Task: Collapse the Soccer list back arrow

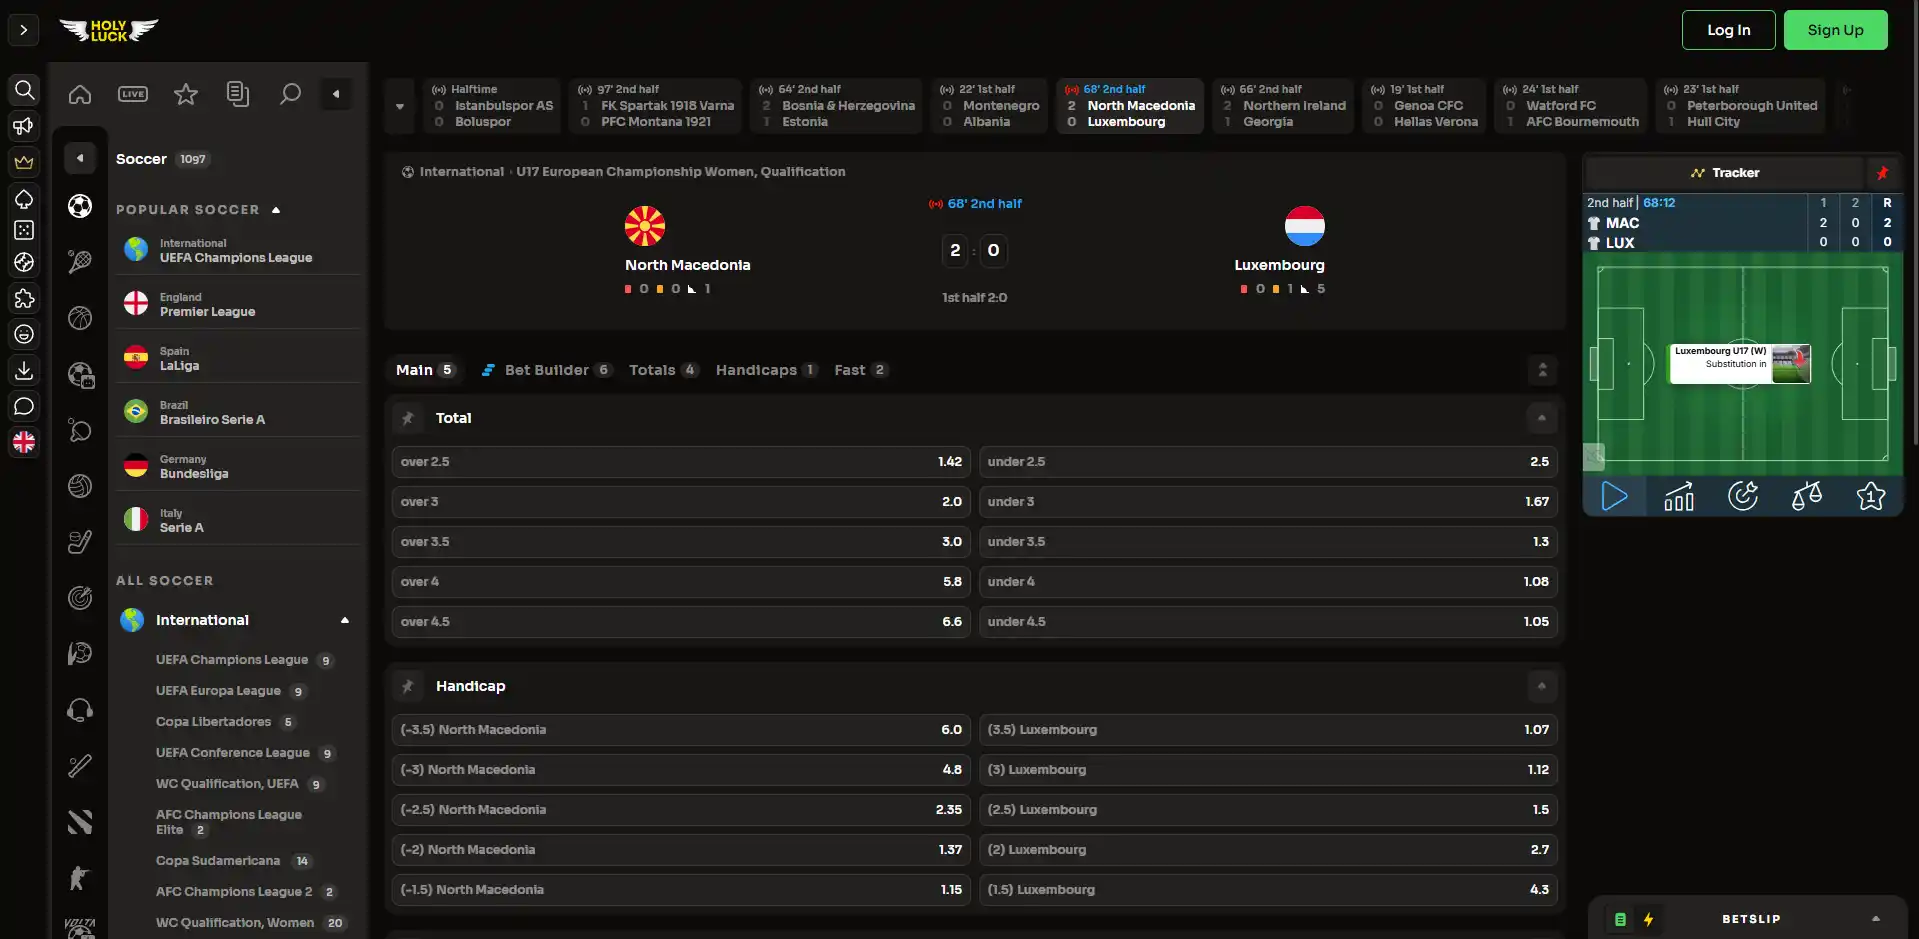Action: (x=80, y=158)
